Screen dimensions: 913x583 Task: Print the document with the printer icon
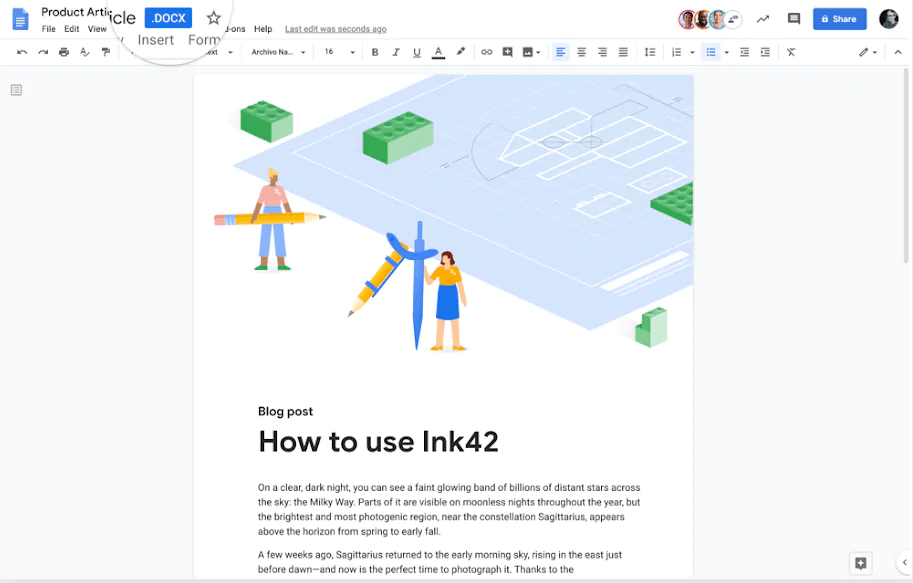64,52
